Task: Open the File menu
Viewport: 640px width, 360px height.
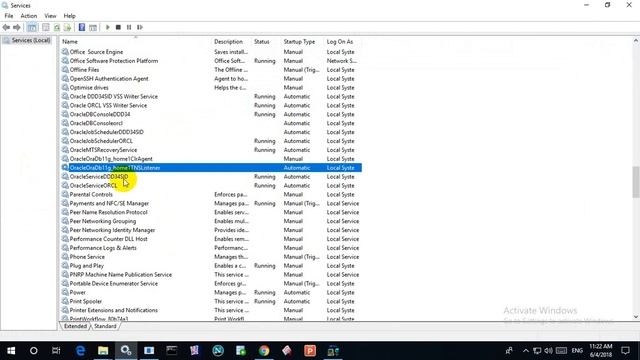Action: [x=9, y=16]
